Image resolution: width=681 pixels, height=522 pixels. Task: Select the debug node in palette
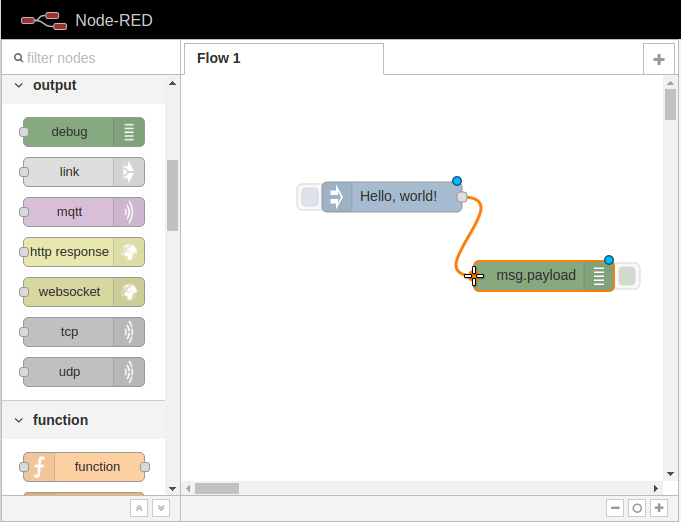point(84,132)
